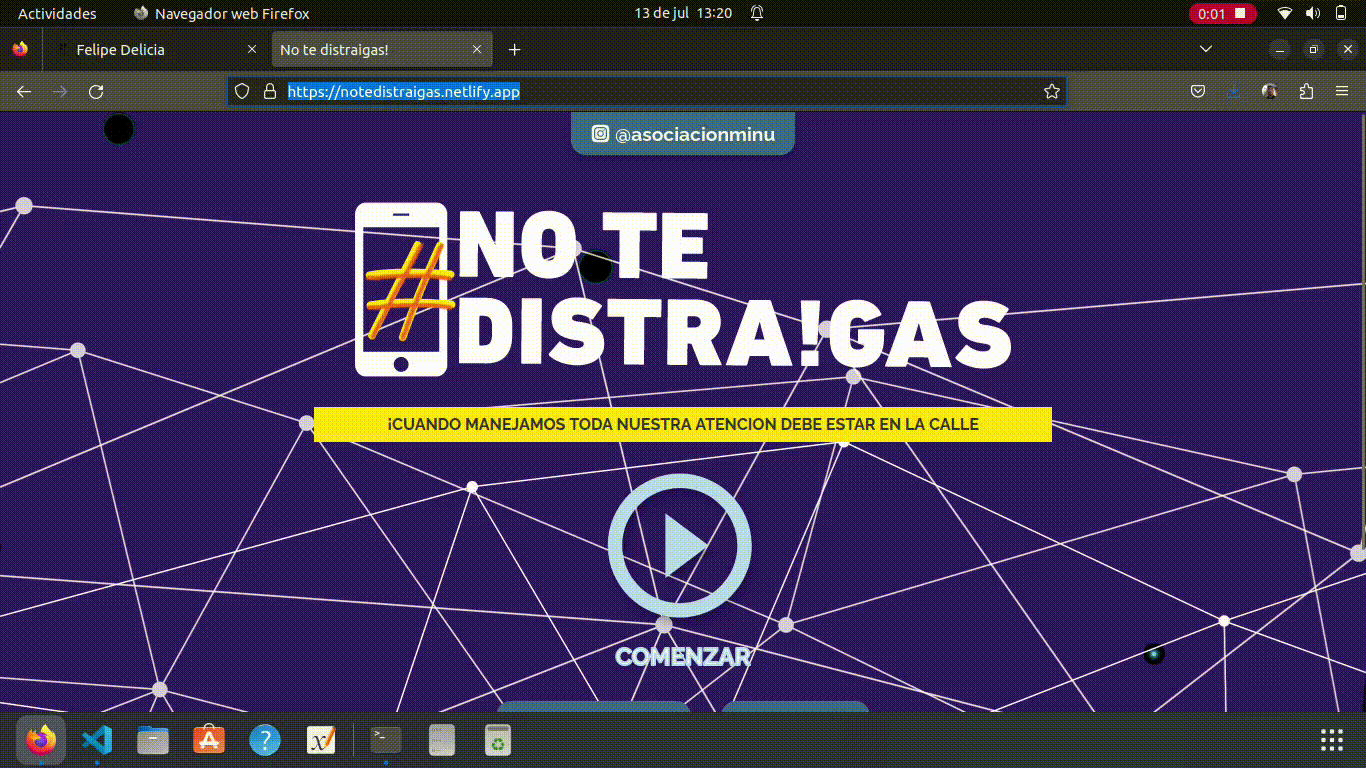Image resolution: width=1366 pixels, height=768 pixels.
Task: Click the notification bell icon
Action: [x=757, y=13]
